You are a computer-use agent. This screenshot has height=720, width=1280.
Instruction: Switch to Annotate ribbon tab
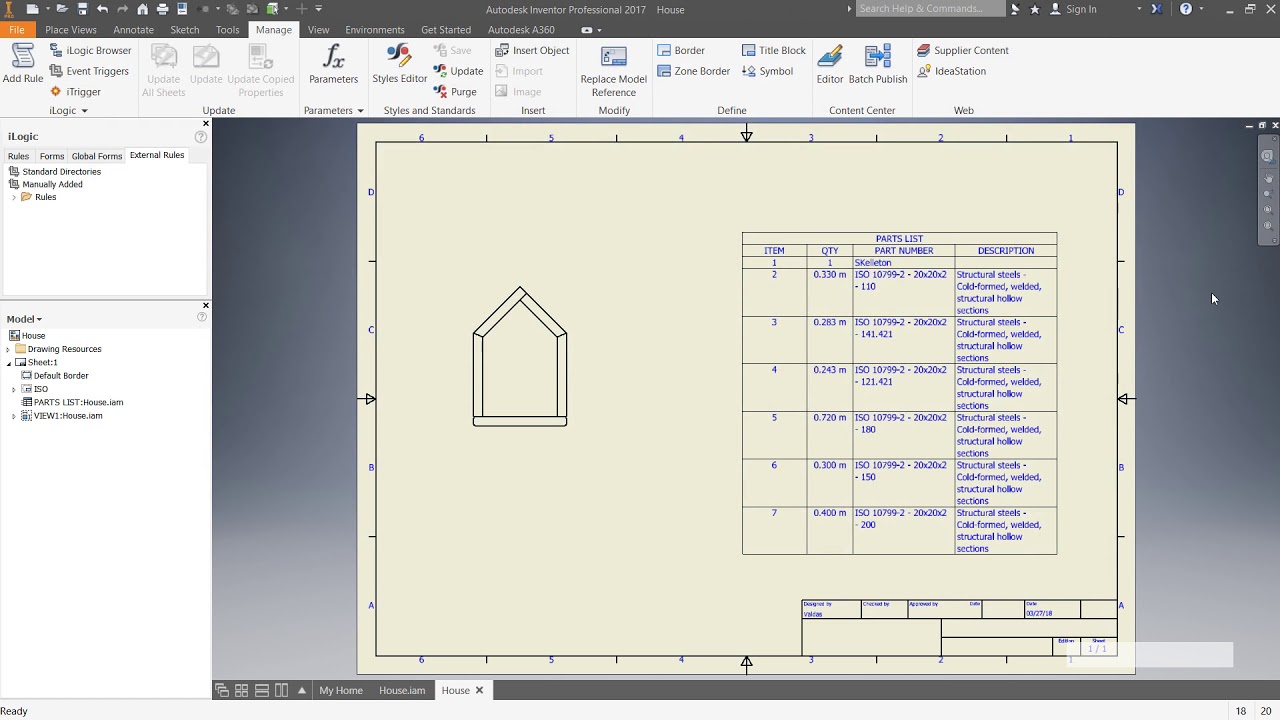point(133,30)
